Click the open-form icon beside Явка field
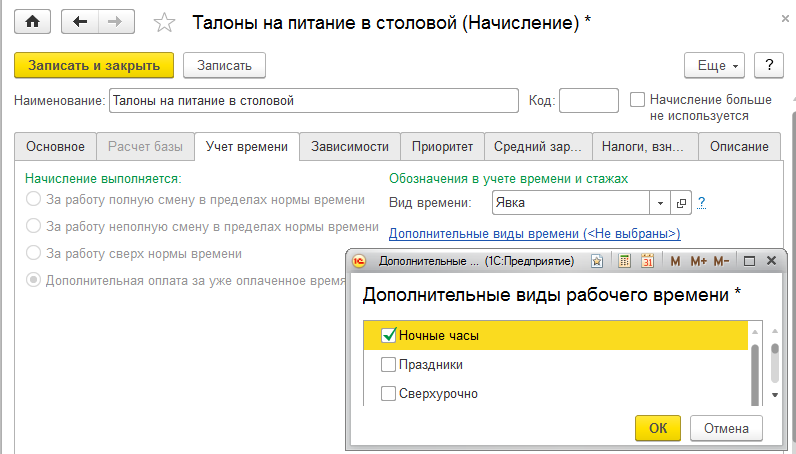The height and width of the screenshot is (454, 796). point(682,203)
